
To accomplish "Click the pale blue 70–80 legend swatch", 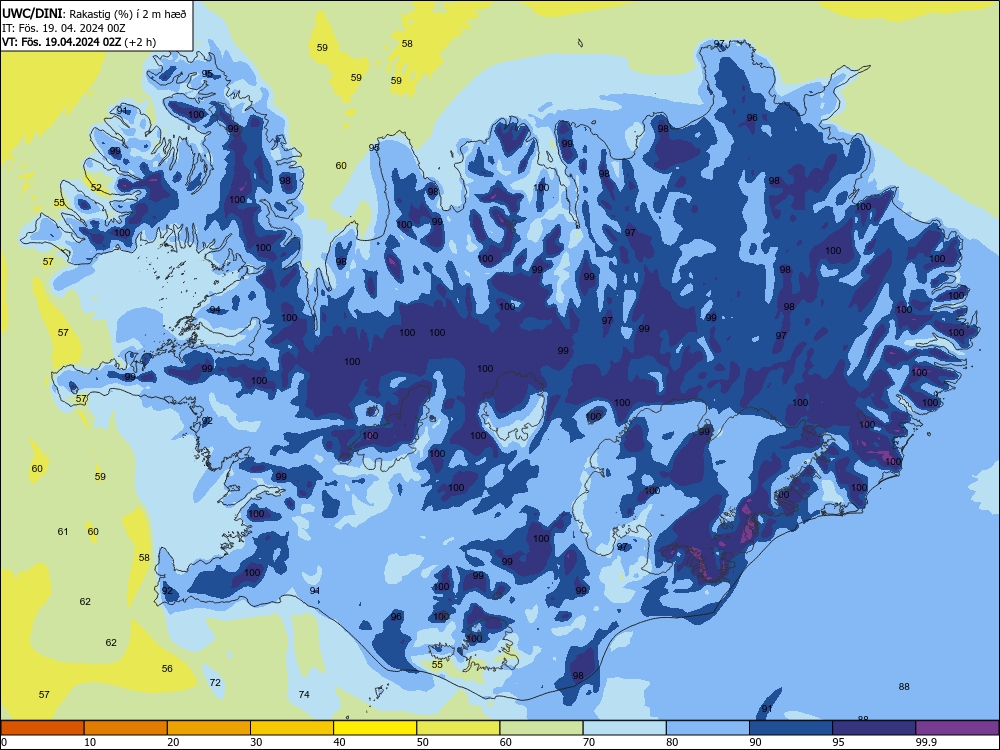I will 625,728.
